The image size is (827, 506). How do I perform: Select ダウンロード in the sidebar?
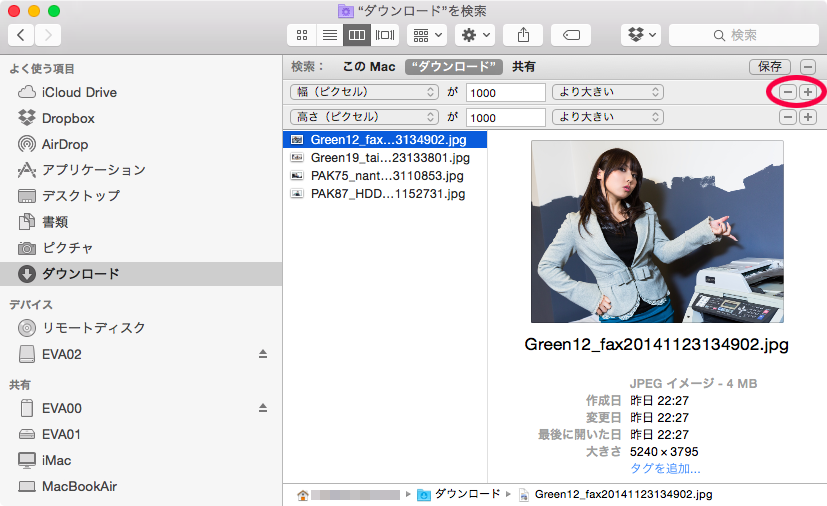(x=141, y=274)
